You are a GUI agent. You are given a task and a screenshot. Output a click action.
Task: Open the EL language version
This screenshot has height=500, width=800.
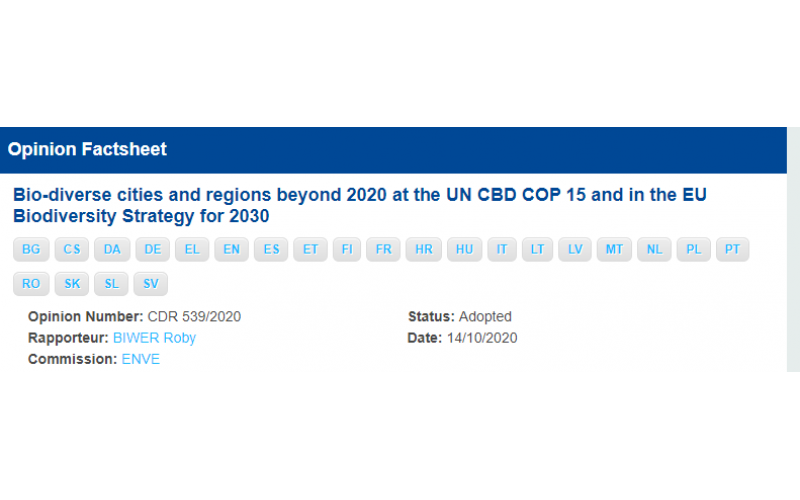click(x=192, y=249)
